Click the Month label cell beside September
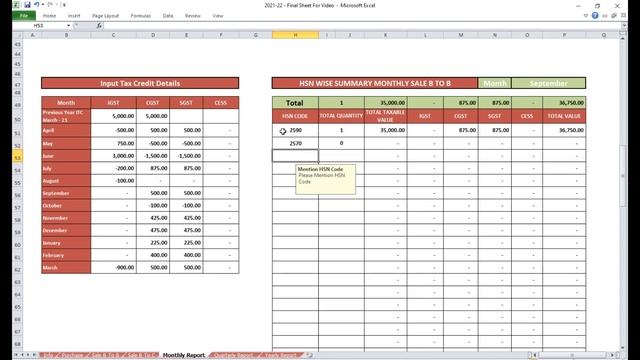The width and height of the screenshot is (640, 360). point(494,83)
